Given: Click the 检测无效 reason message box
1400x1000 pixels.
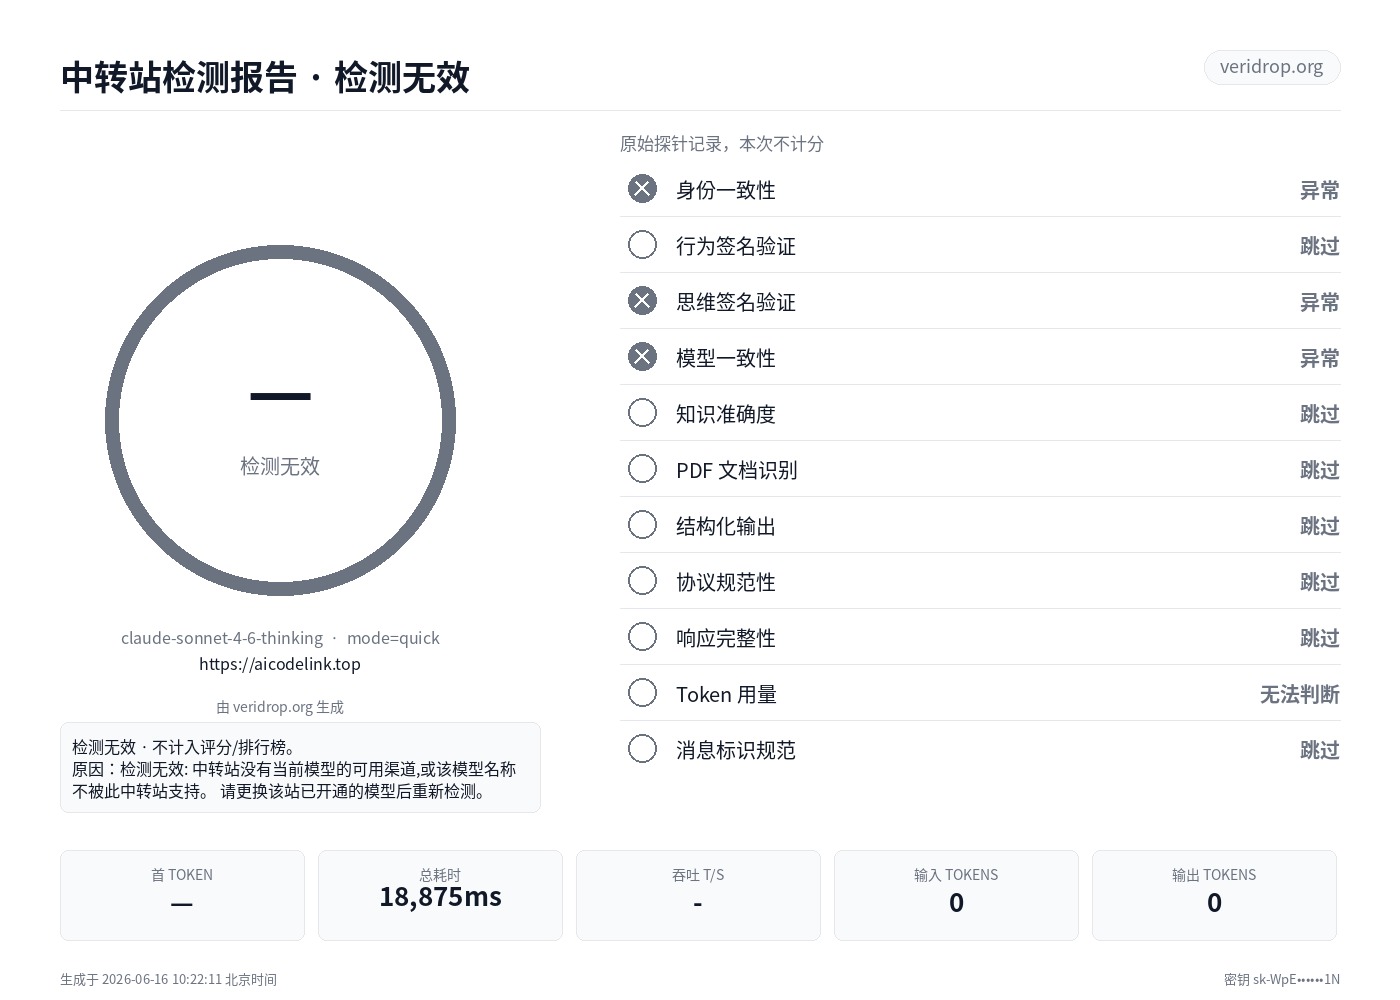Looking at the screenshot, I should coord(300,767).
